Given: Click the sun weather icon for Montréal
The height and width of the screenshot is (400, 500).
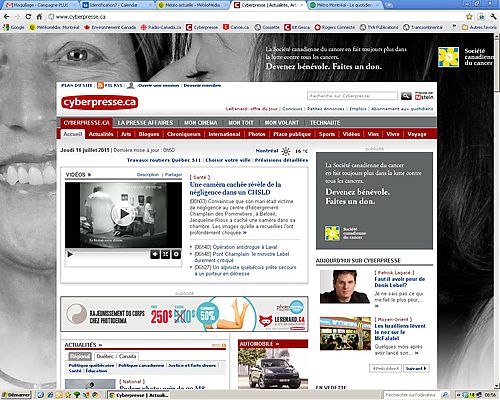Looking at the screenshot, I should 286,151.
